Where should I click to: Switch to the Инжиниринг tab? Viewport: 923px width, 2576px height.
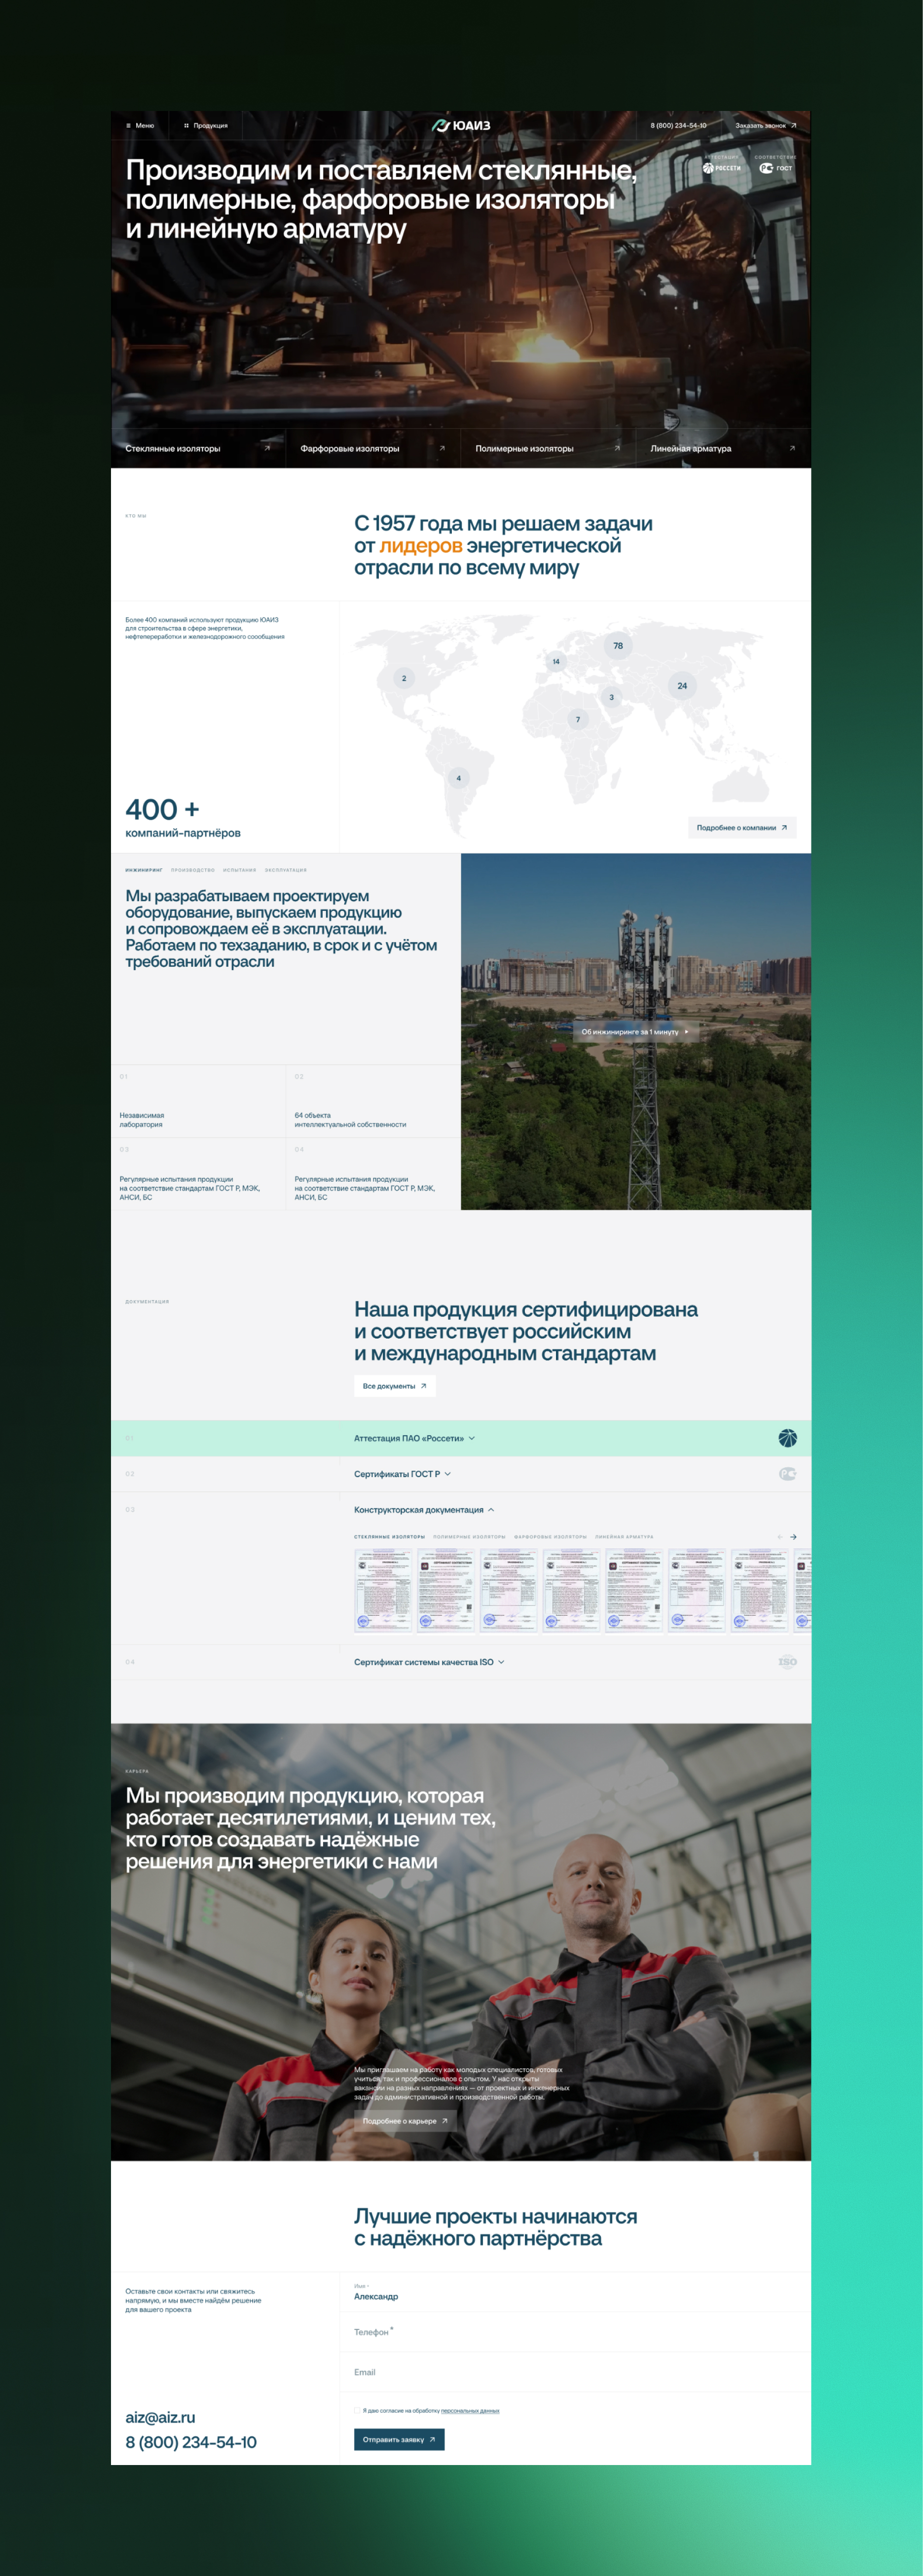[144, 870]
